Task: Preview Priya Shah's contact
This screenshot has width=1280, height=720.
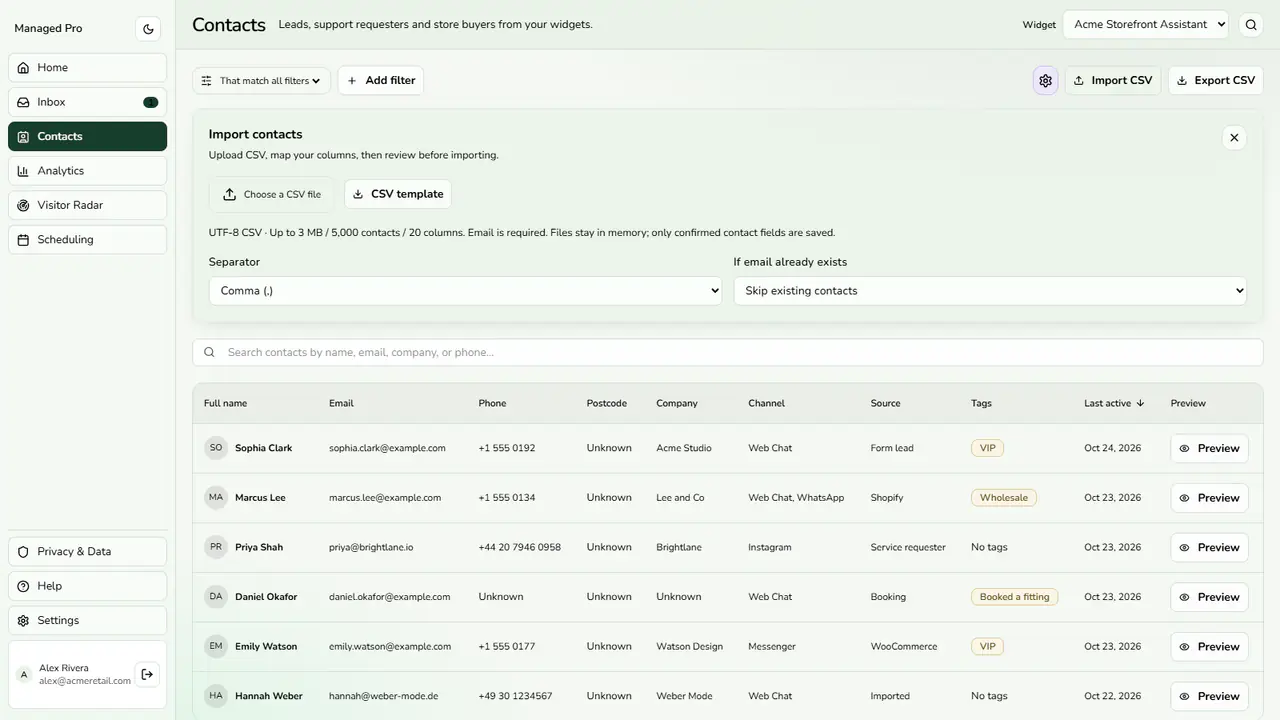Action: click(1209, 547)
